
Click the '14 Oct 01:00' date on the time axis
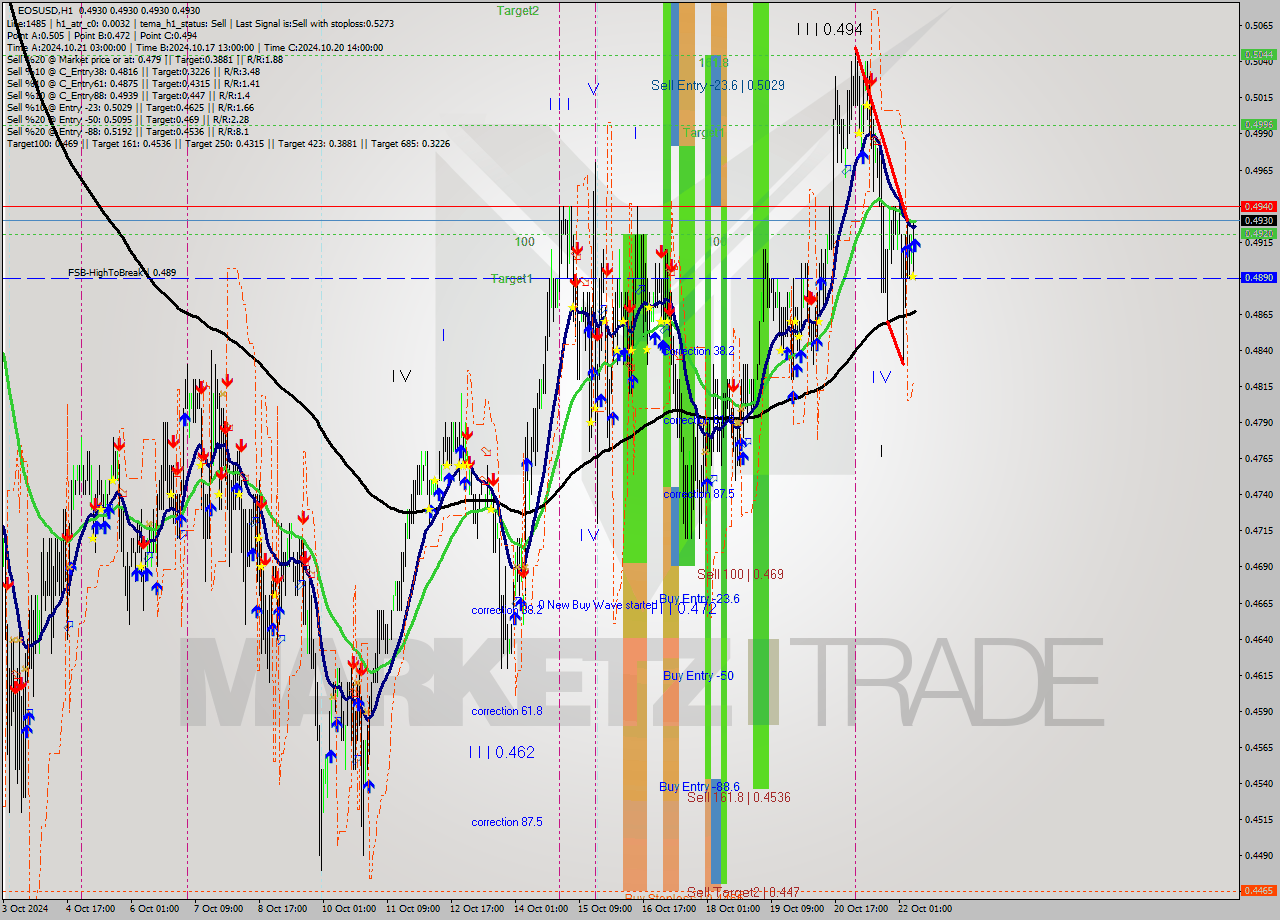pos(541,909)
